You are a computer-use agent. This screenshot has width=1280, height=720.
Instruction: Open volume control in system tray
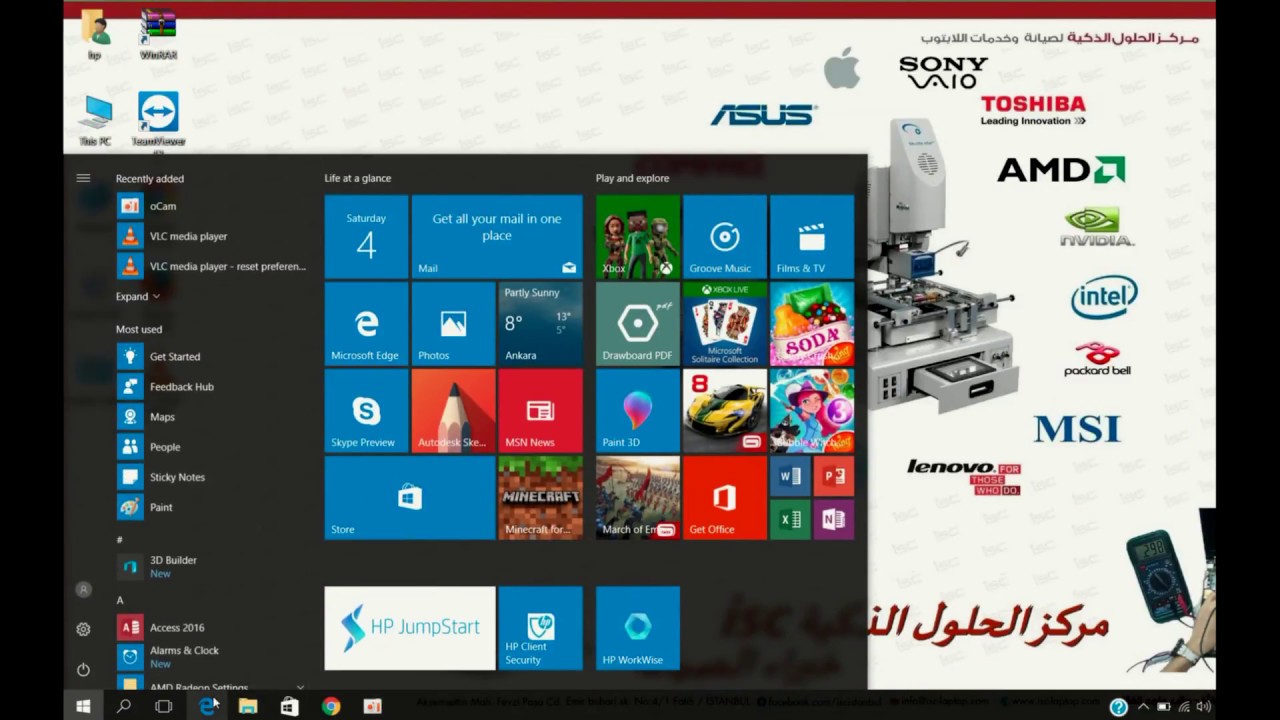pos(1203,706)
